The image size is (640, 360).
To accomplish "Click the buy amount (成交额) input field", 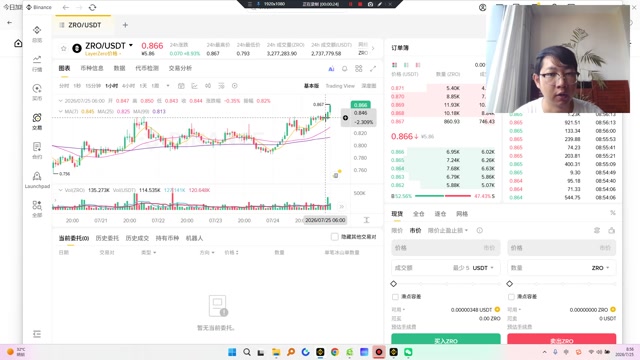I will (x=446, y=268).
